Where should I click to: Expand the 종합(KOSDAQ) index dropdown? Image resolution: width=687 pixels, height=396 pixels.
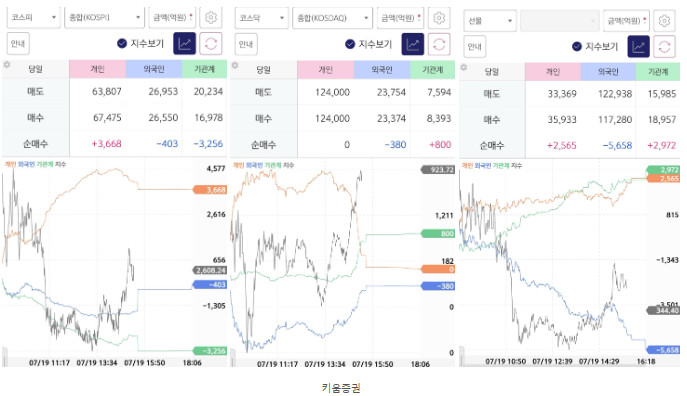tap(333, 18)
